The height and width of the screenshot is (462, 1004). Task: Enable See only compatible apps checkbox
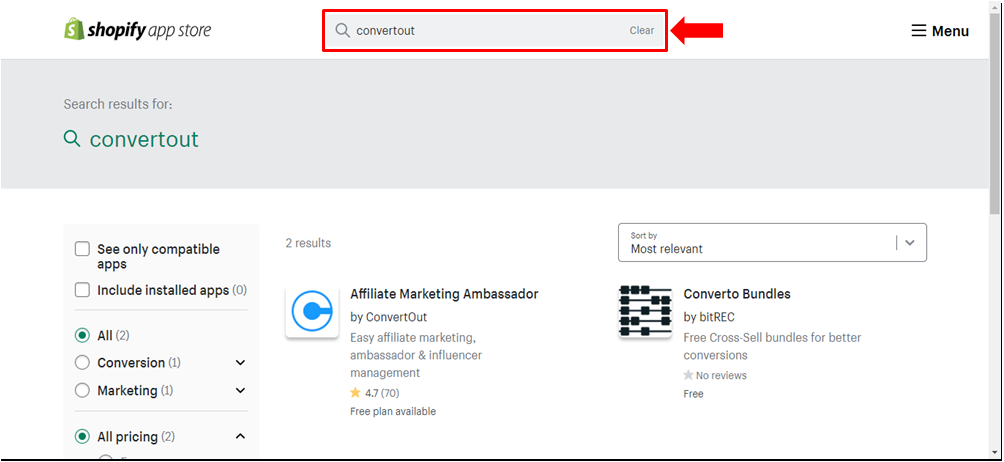82,249
